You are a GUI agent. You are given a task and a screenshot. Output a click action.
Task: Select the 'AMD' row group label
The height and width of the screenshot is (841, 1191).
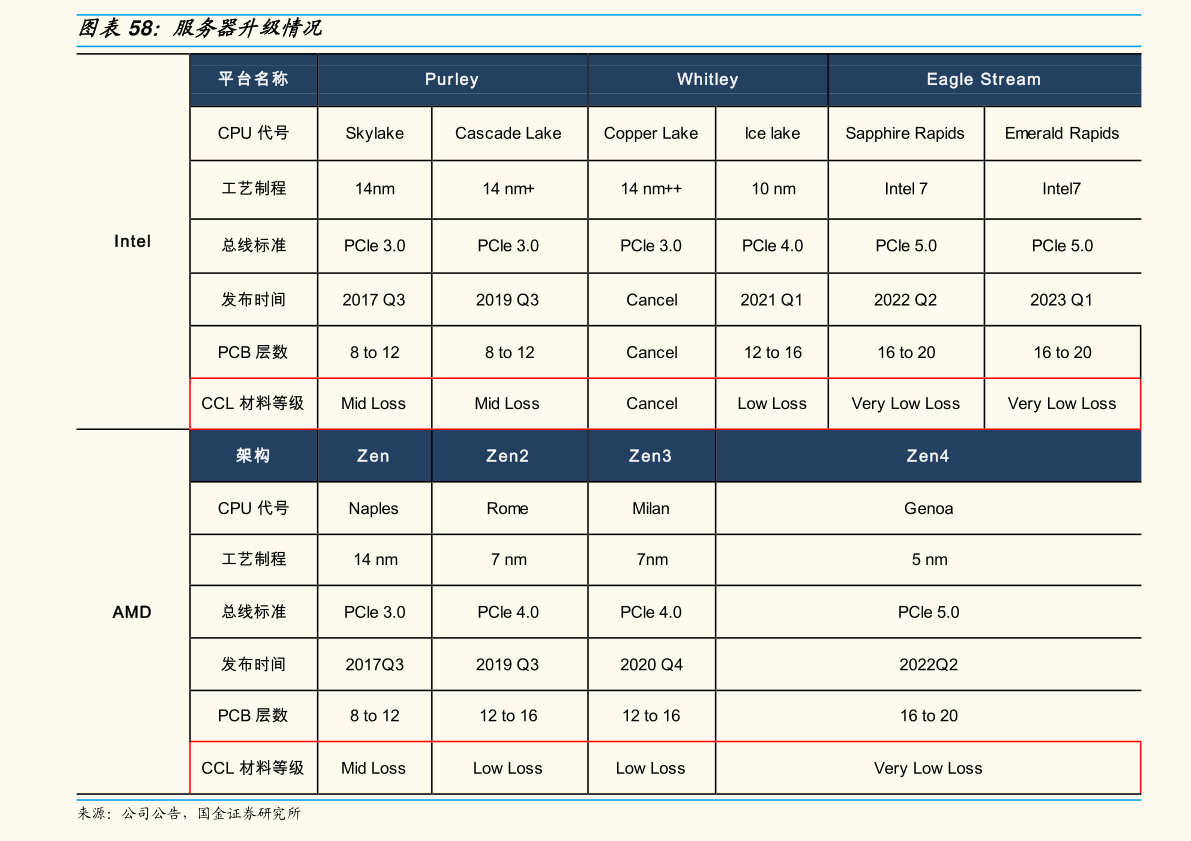[132, 612]
